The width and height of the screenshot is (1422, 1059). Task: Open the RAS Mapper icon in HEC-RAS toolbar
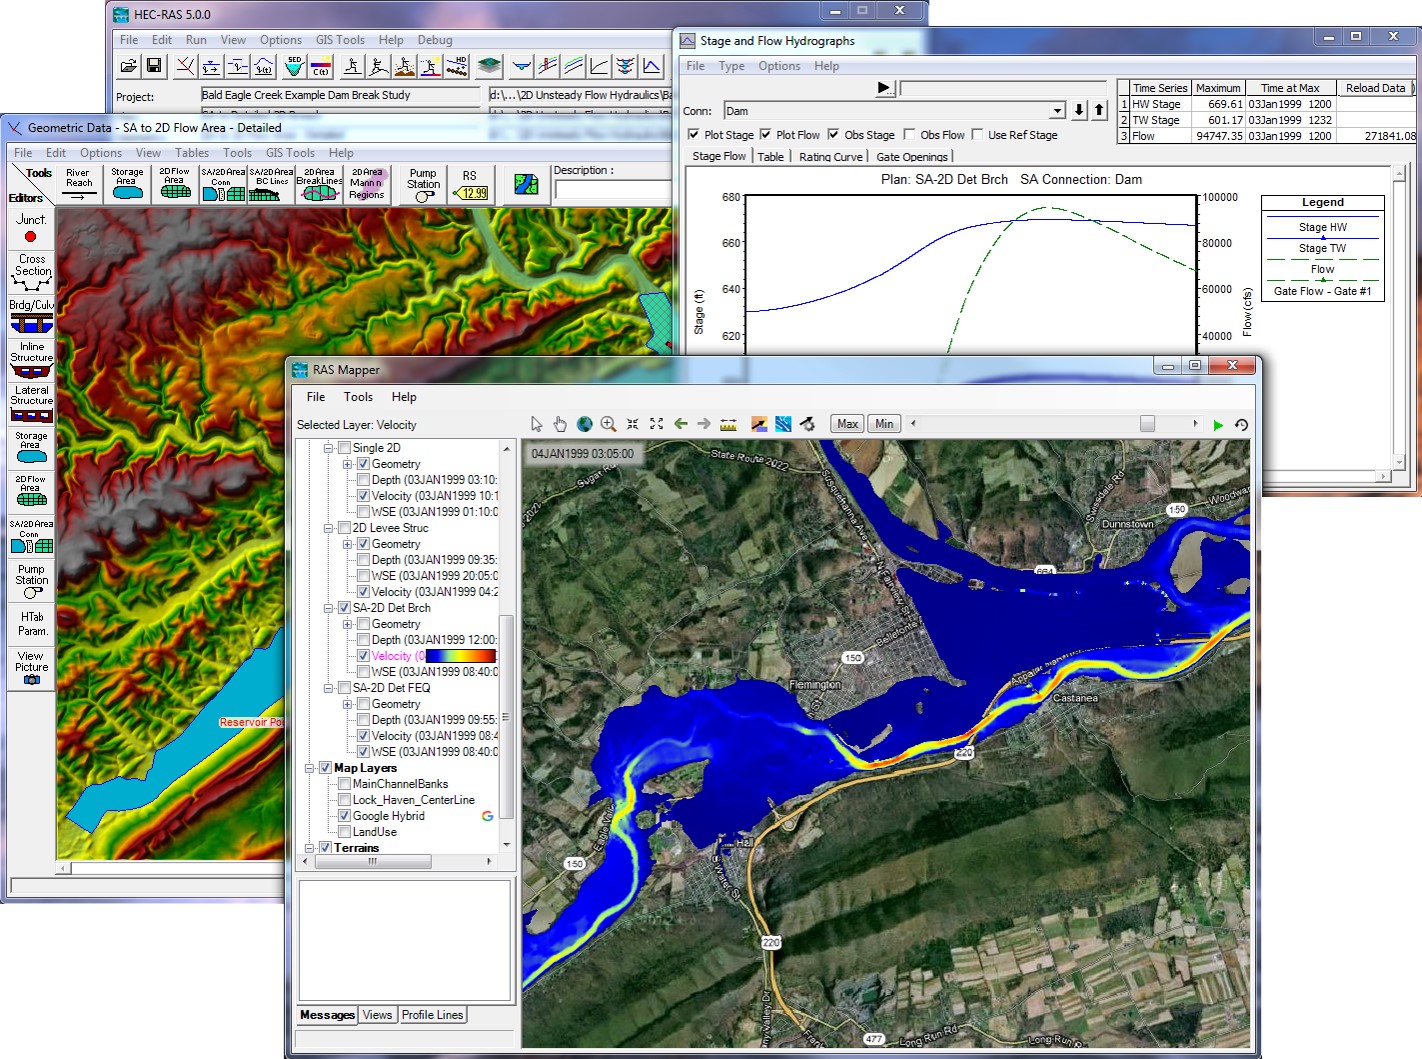(x=488, y=66)
